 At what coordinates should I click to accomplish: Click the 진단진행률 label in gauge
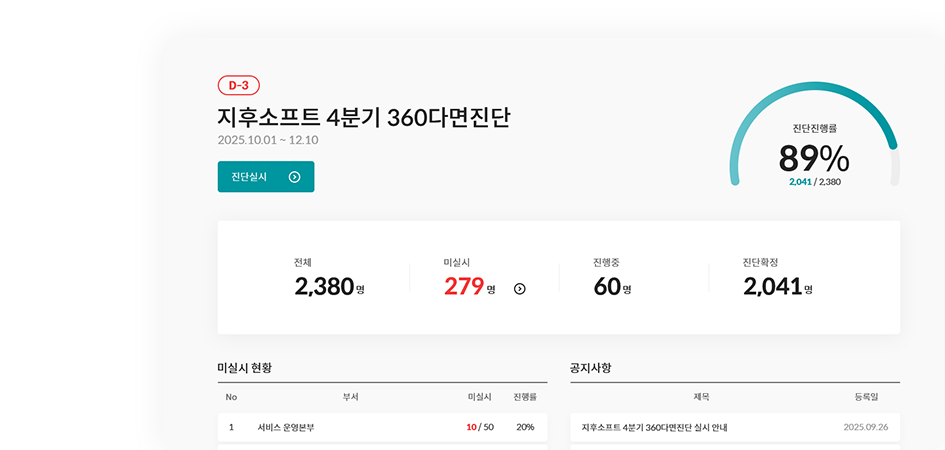(x=815, y=128)
